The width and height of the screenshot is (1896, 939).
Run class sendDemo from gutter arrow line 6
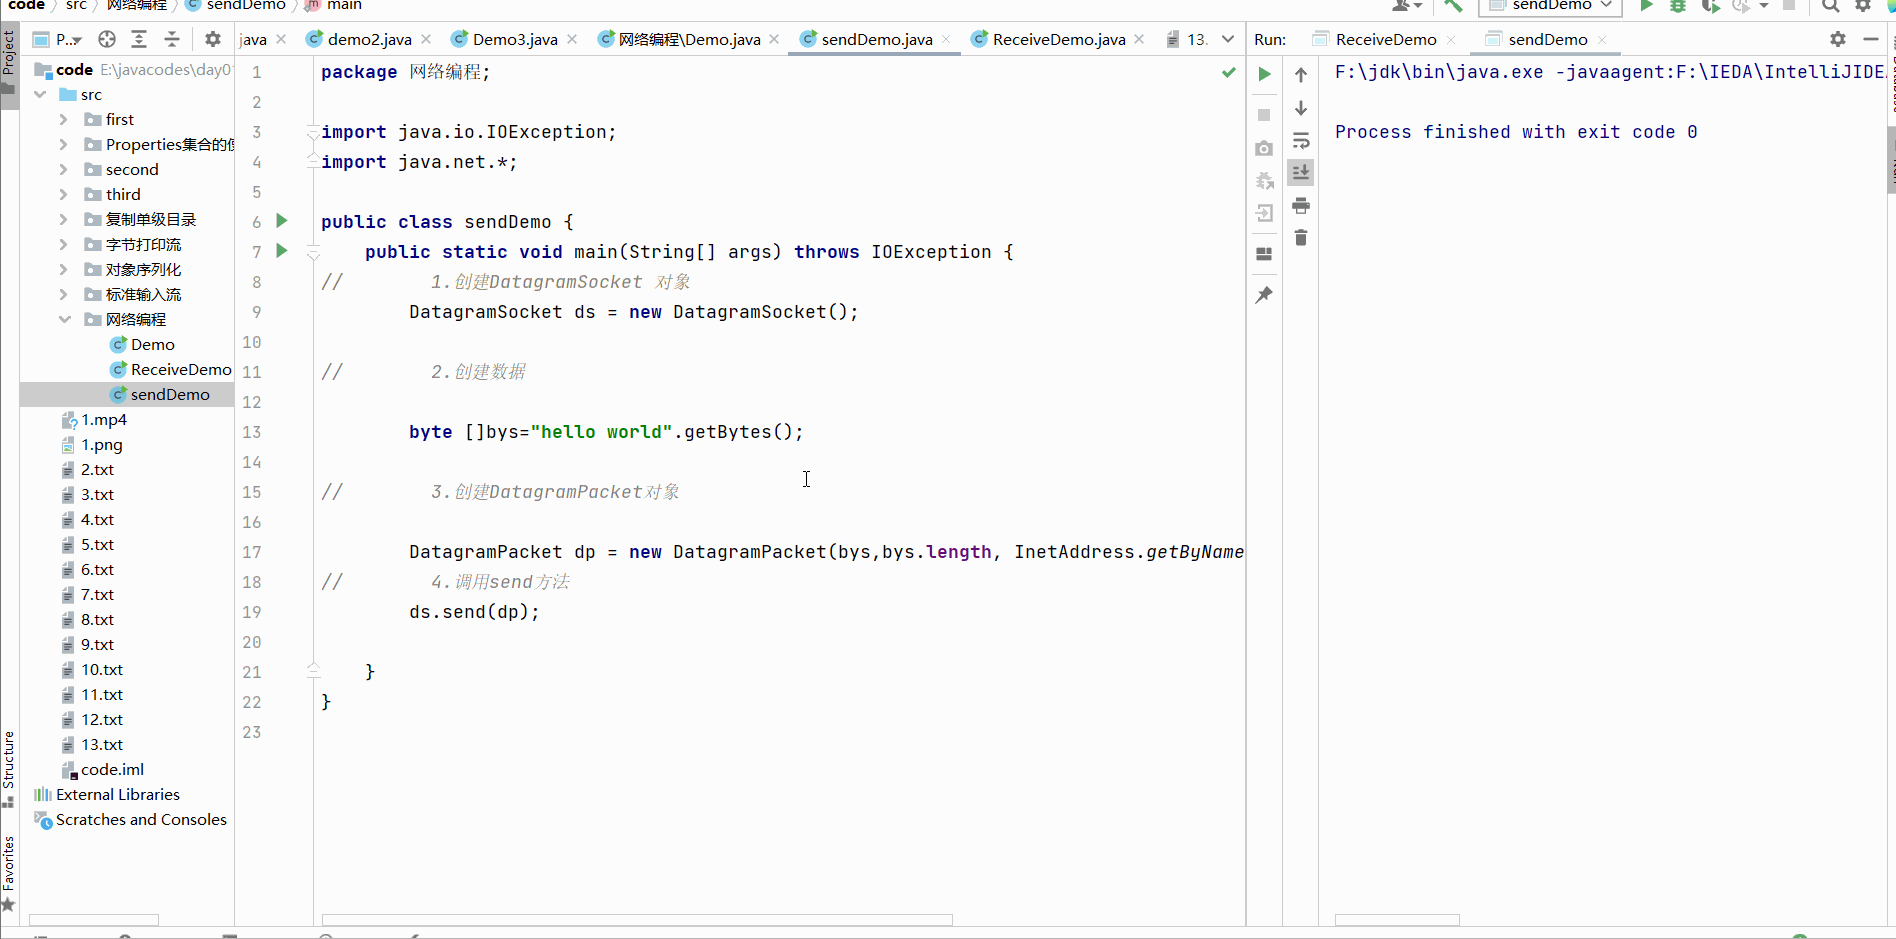click(282, 220)
